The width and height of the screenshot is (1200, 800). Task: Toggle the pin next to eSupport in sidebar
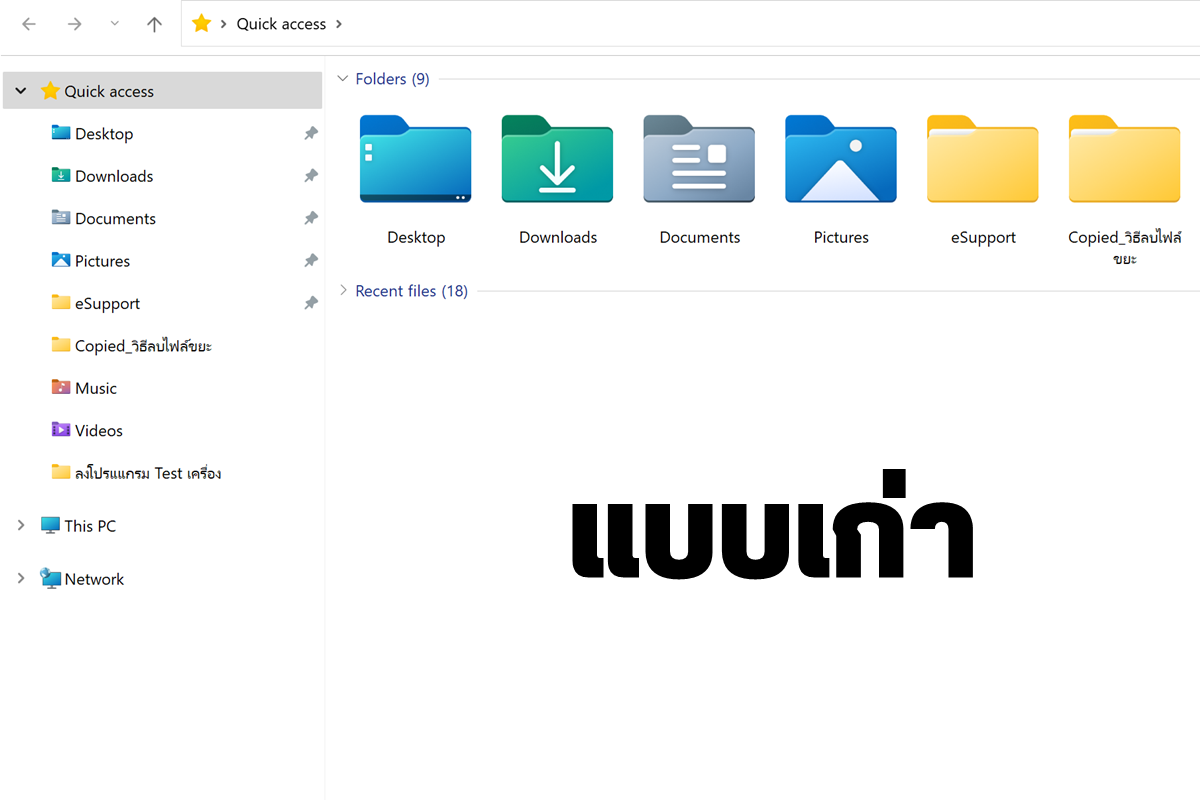pyautogui.click(x=311, y=303)
